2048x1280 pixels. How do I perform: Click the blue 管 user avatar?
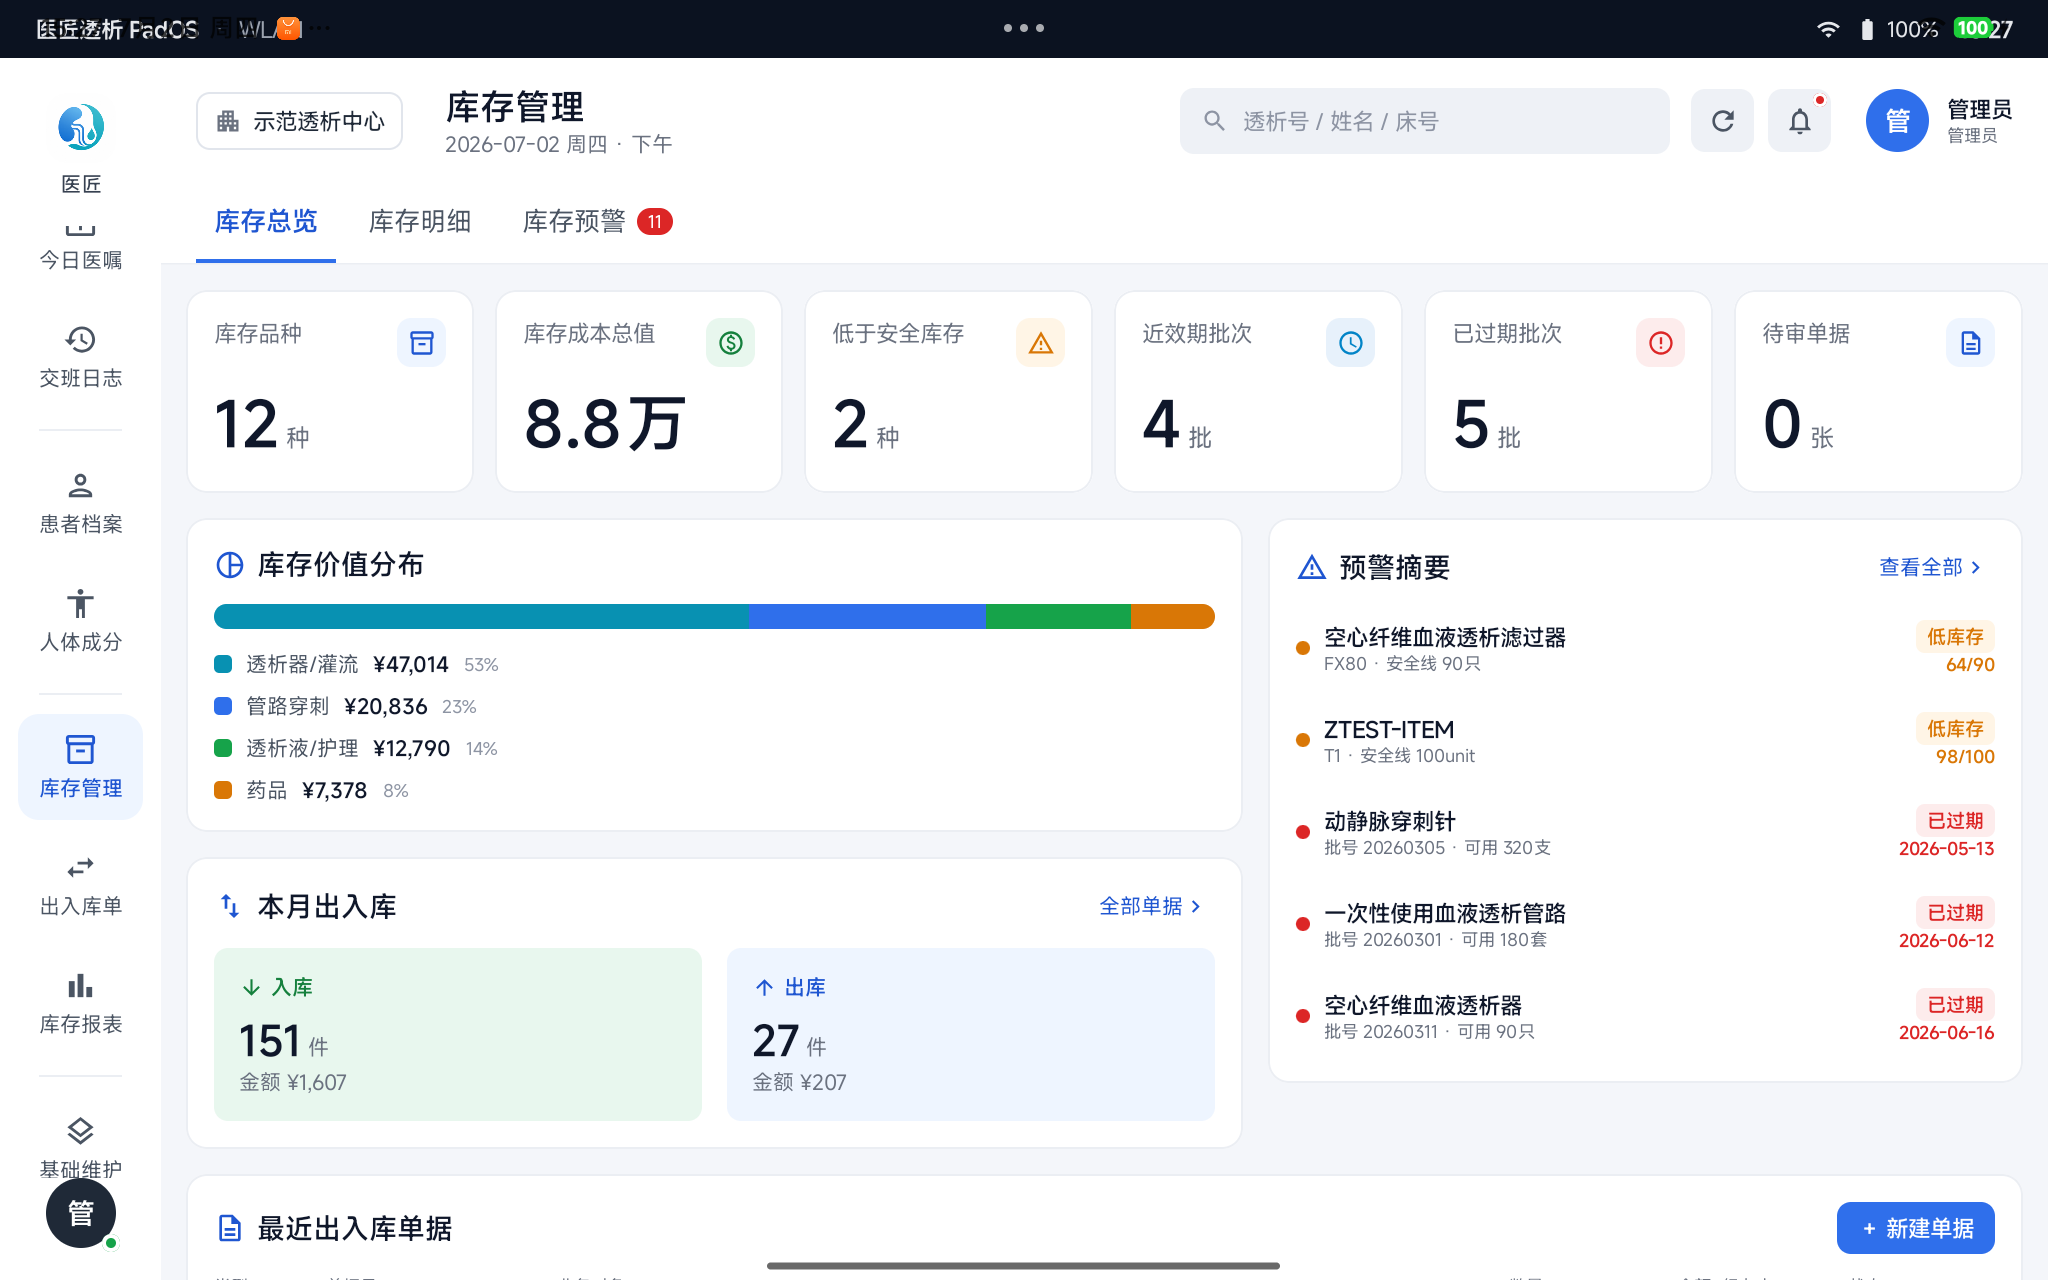[1897, 121]
